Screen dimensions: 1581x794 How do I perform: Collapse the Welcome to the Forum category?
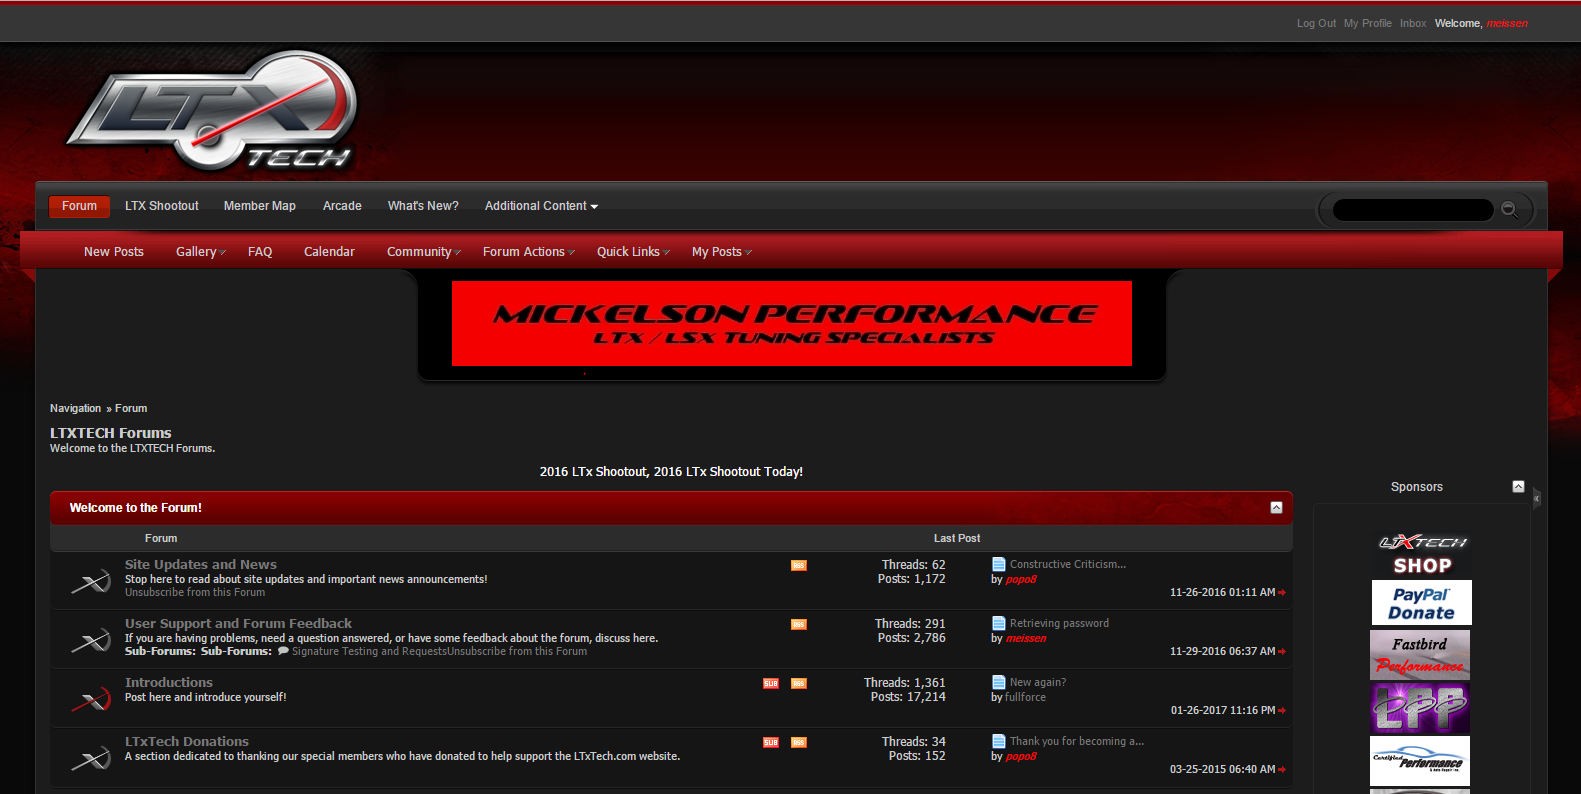coord(1276,508)
